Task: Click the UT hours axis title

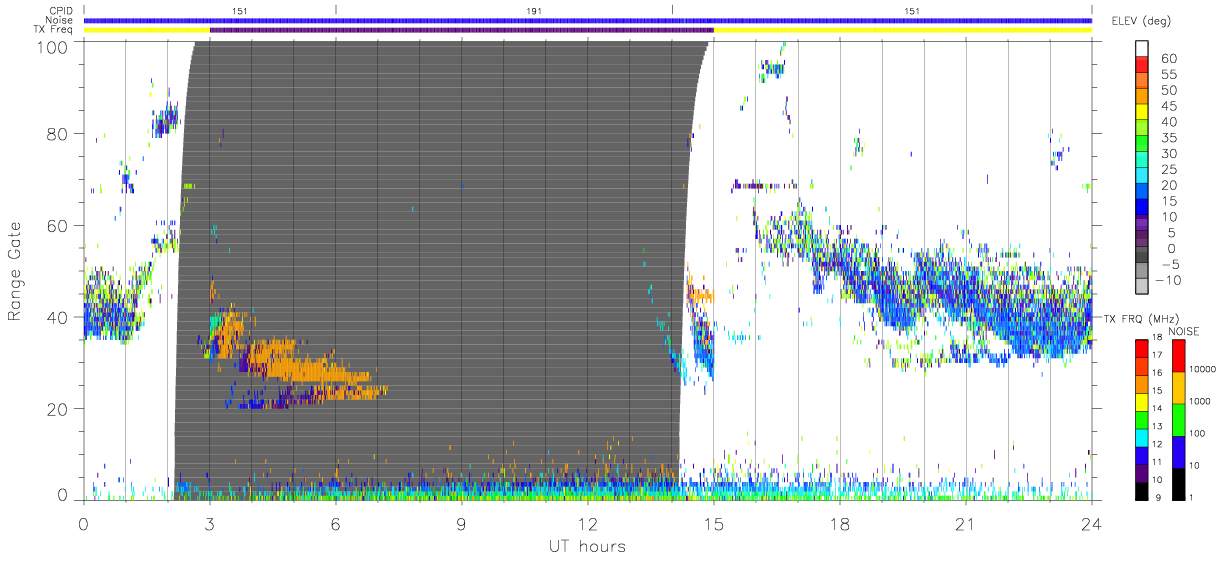Action: pyautogui.click(x=586, y=546)
